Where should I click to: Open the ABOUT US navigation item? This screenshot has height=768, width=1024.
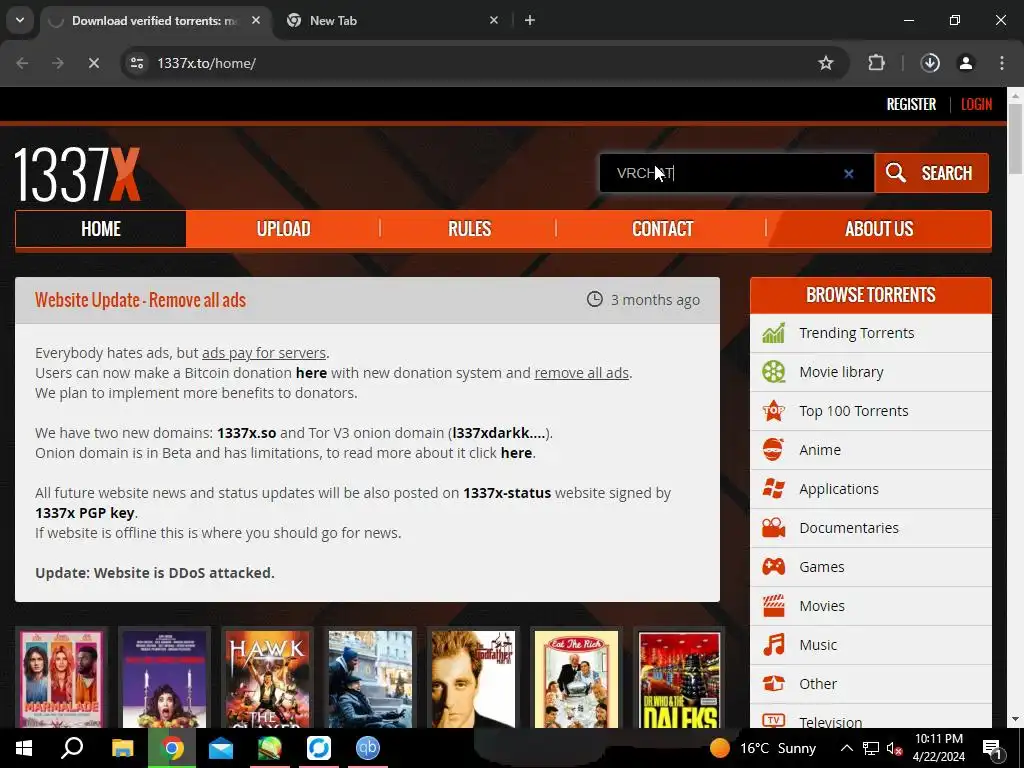pyautogui.click(x=878, y=229)
